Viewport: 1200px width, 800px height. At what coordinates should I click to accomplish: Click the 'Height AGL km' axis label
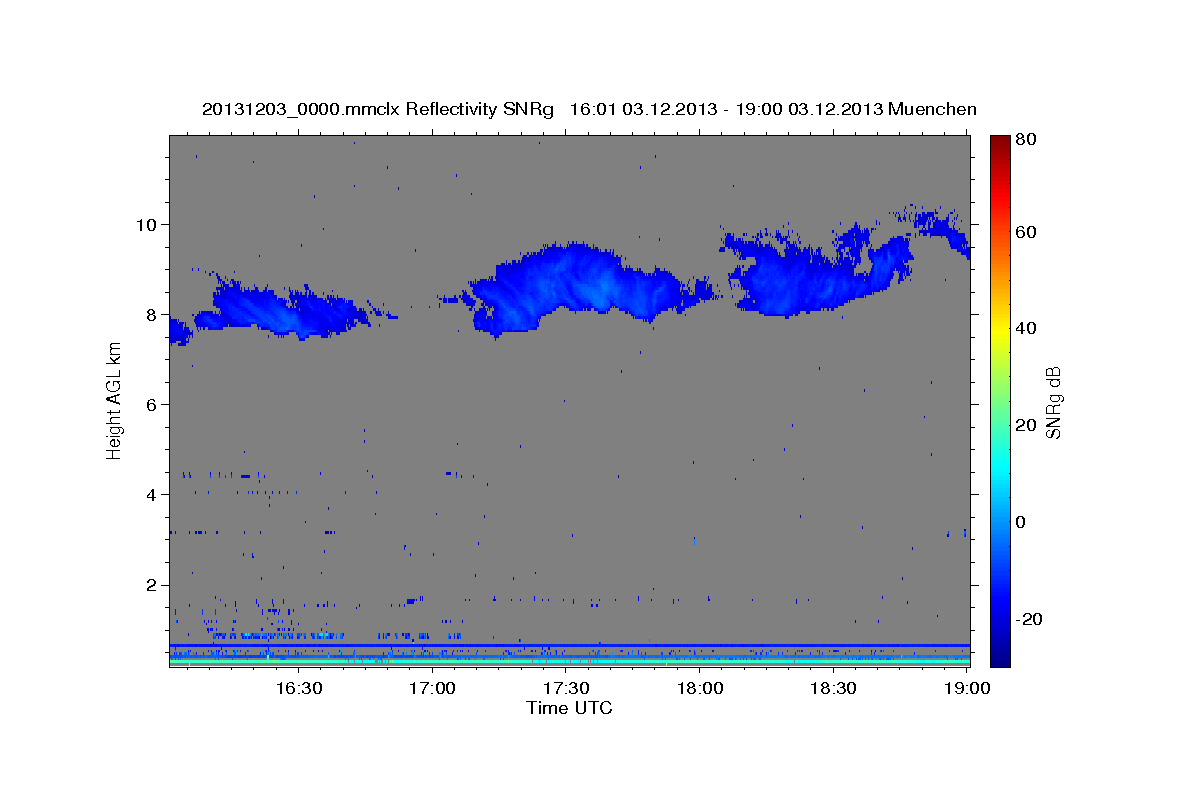(x=115, y=400)
